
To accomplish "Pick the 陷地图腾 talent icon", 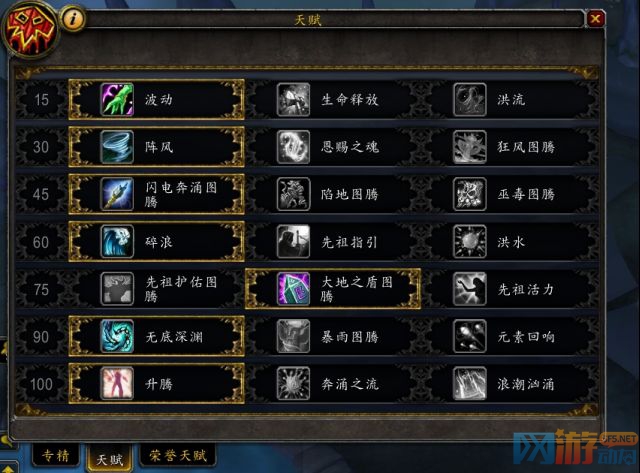I will point(293,194).
